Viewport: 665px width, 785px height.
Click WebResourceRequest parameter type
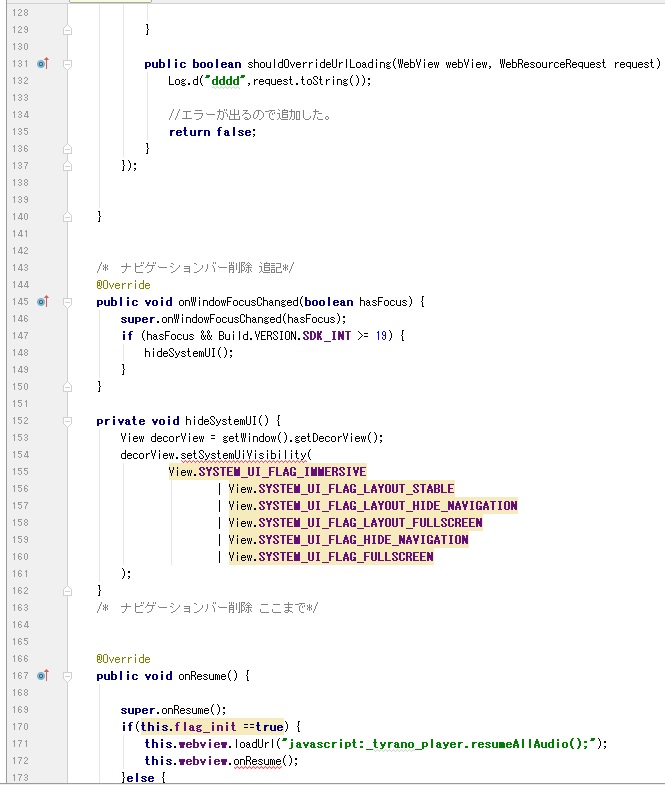click(553, 64)
